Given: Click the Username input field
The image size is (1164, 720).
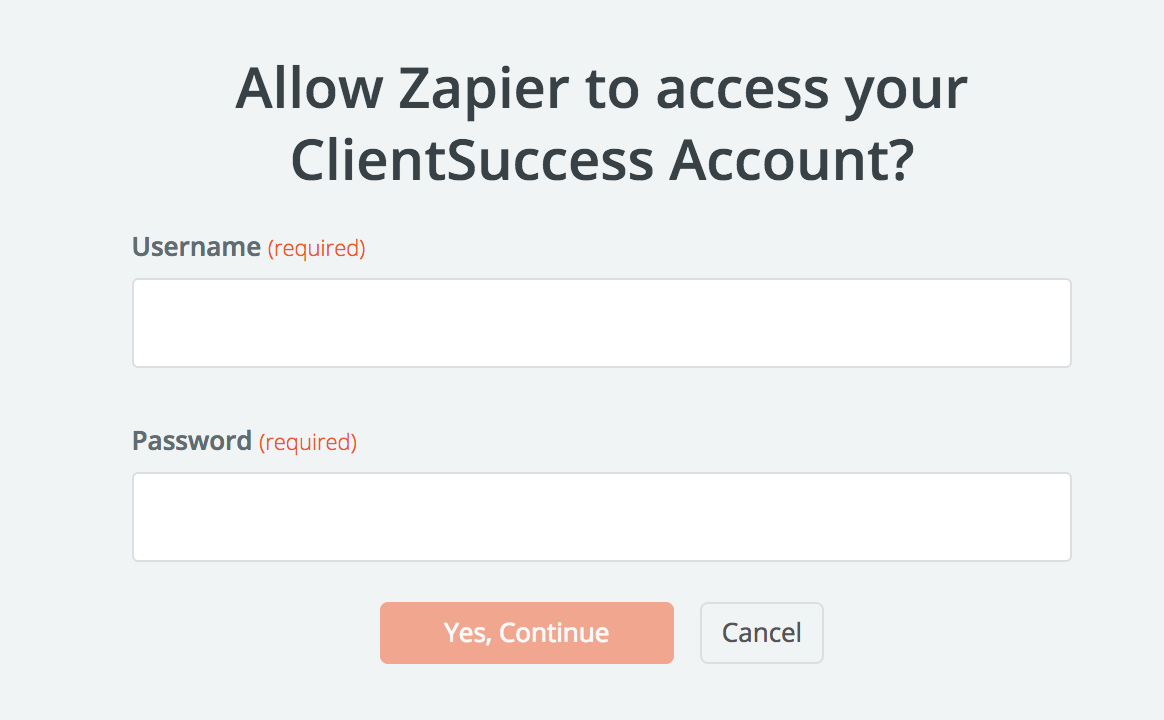Looking at the screenshot, I should pyautogui.click(x=601, y=323).
